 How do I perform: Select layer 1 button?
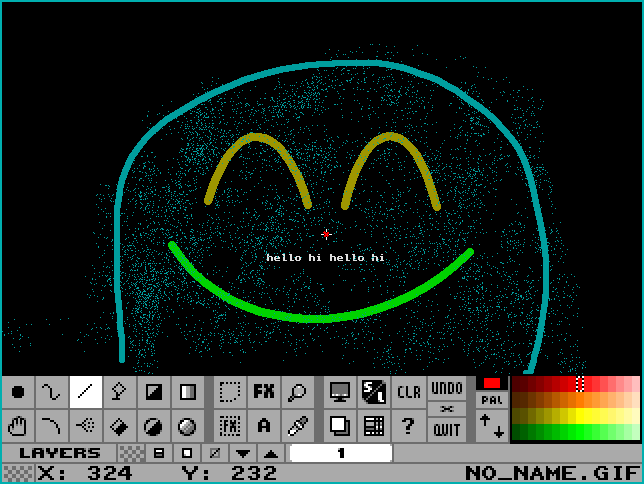click(x=341, y=453)
